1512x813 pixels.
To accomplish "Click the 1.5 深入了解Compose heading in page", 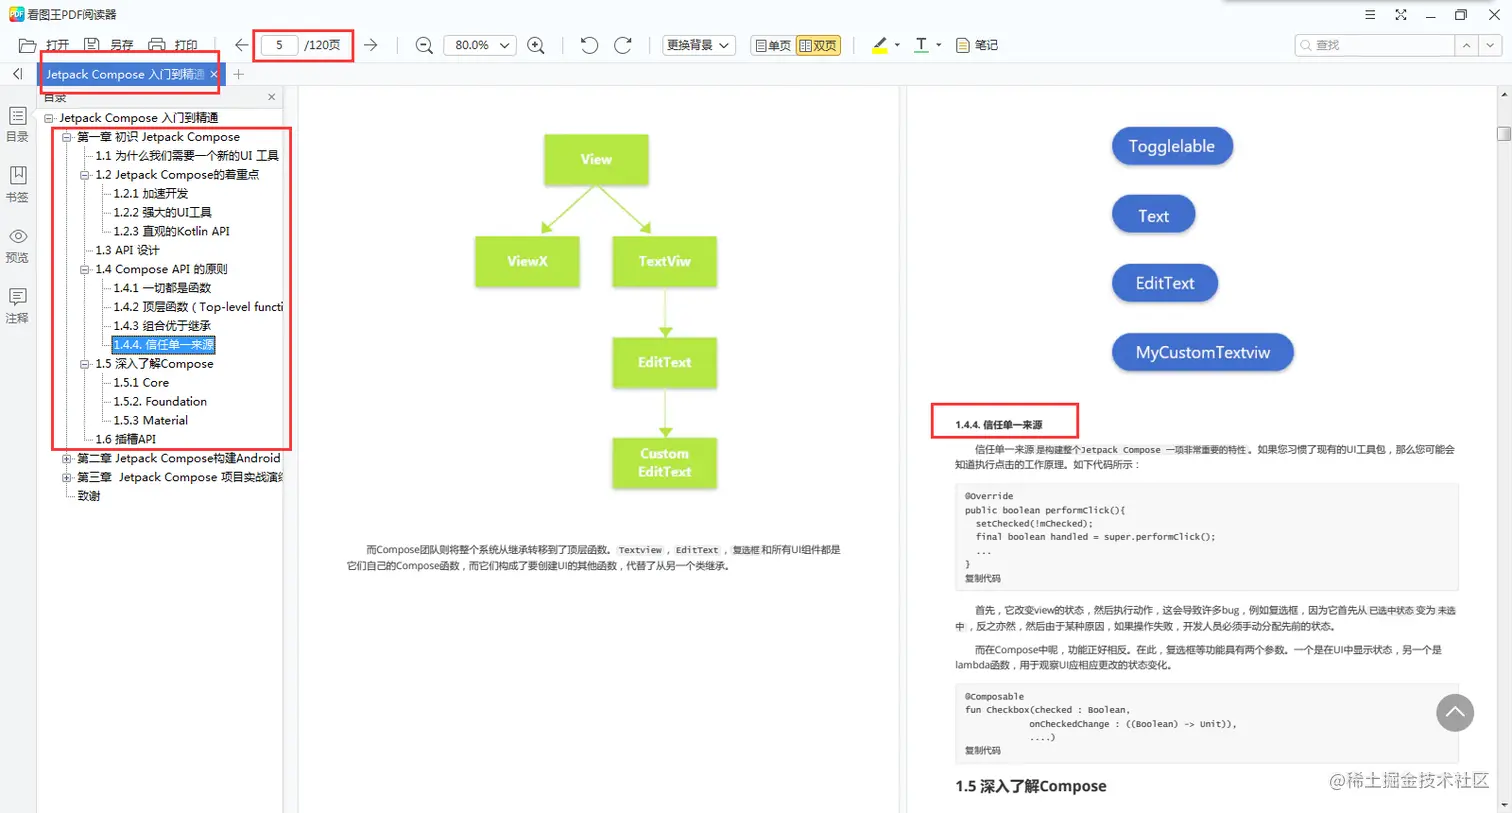I will pos(1031,786).
